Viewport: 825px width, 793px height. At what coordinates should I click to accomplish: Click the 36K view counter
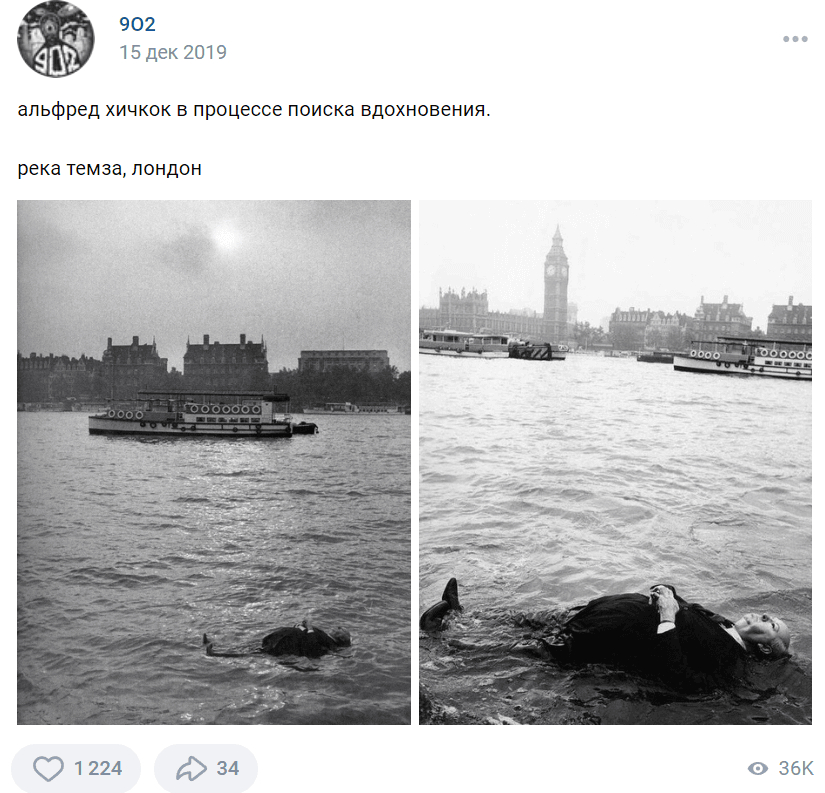coord(796,769)
